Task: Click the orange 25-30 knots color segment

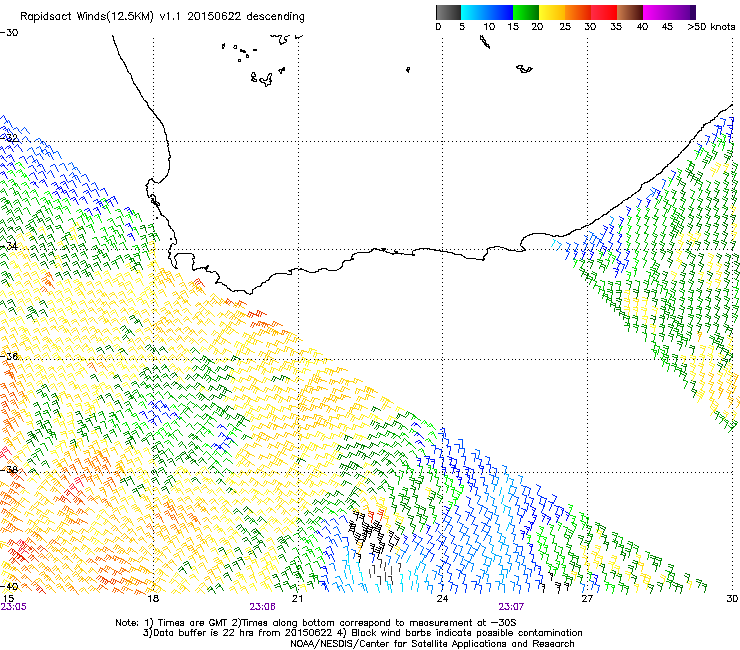Action: (x=578, y=12)
